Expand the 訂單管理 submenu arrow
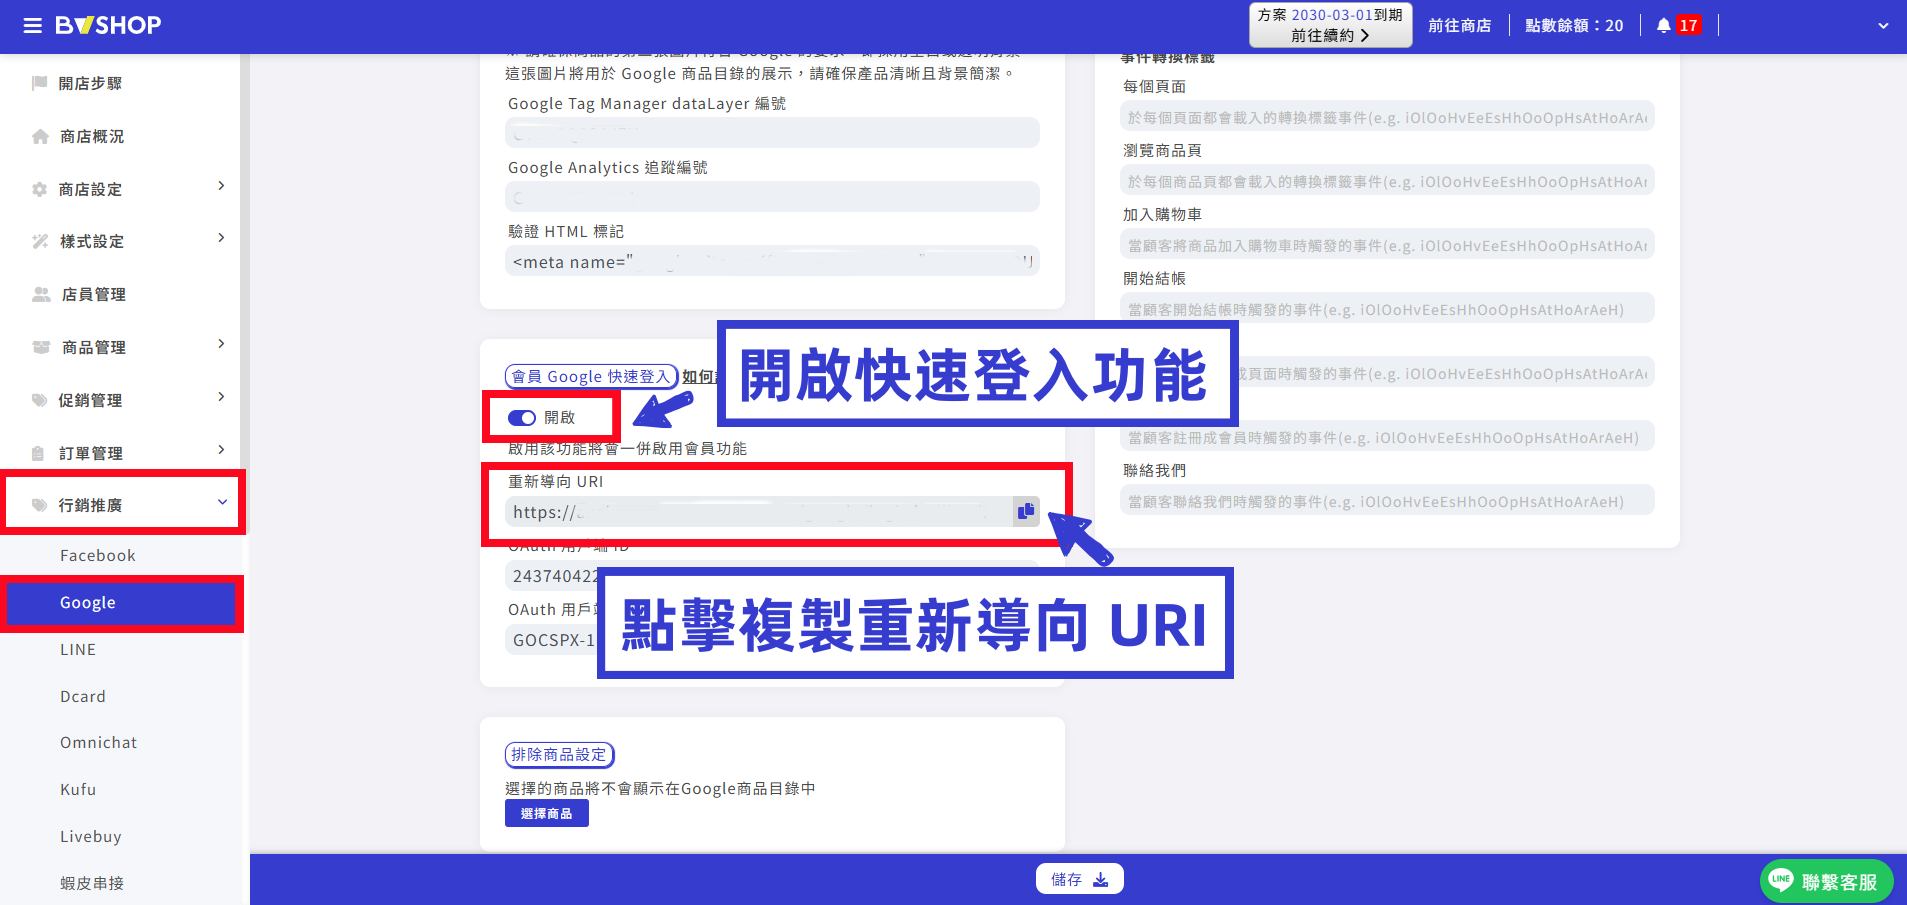The height and width of the screenshot is (905, 1907). pyautogui.click(x=221, y=450)
